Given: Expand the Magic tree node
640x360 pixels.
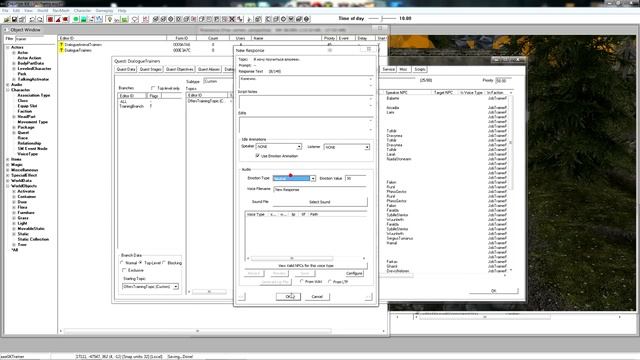Looking at the screenshot, I should tap(8, 164).
